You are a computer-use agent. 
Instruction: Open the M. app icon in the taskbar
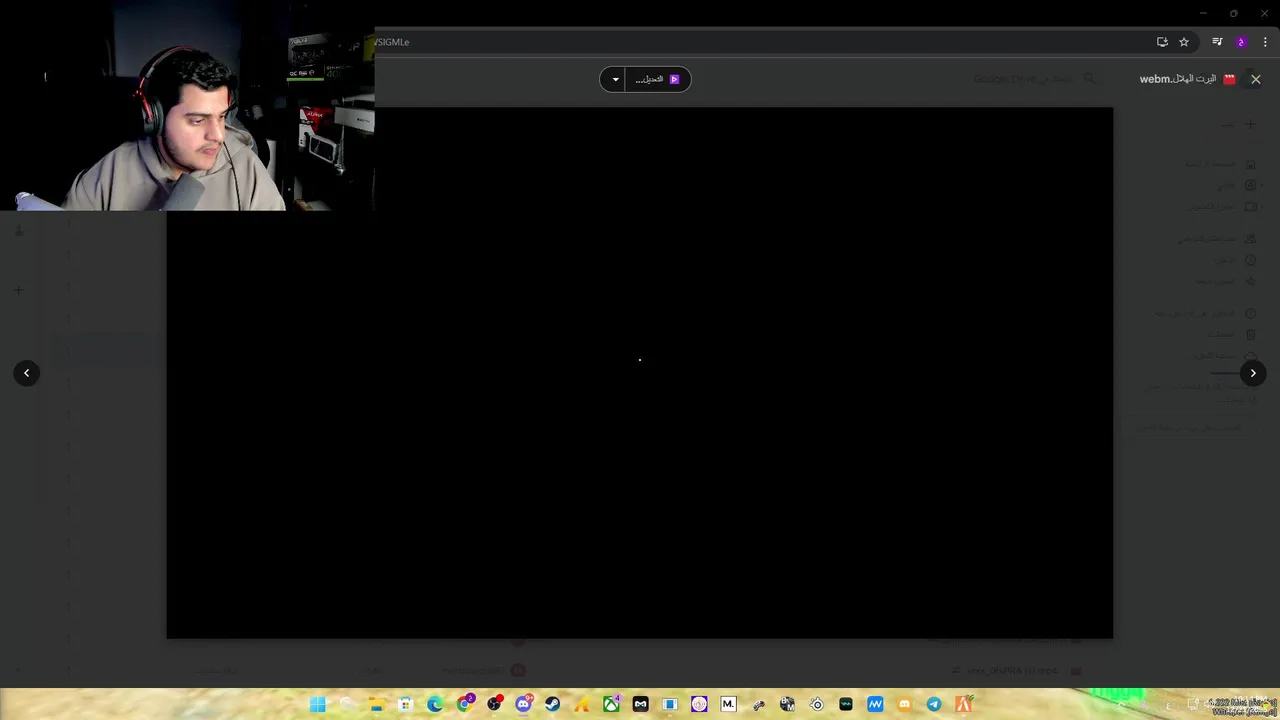[x=728, y=704]
